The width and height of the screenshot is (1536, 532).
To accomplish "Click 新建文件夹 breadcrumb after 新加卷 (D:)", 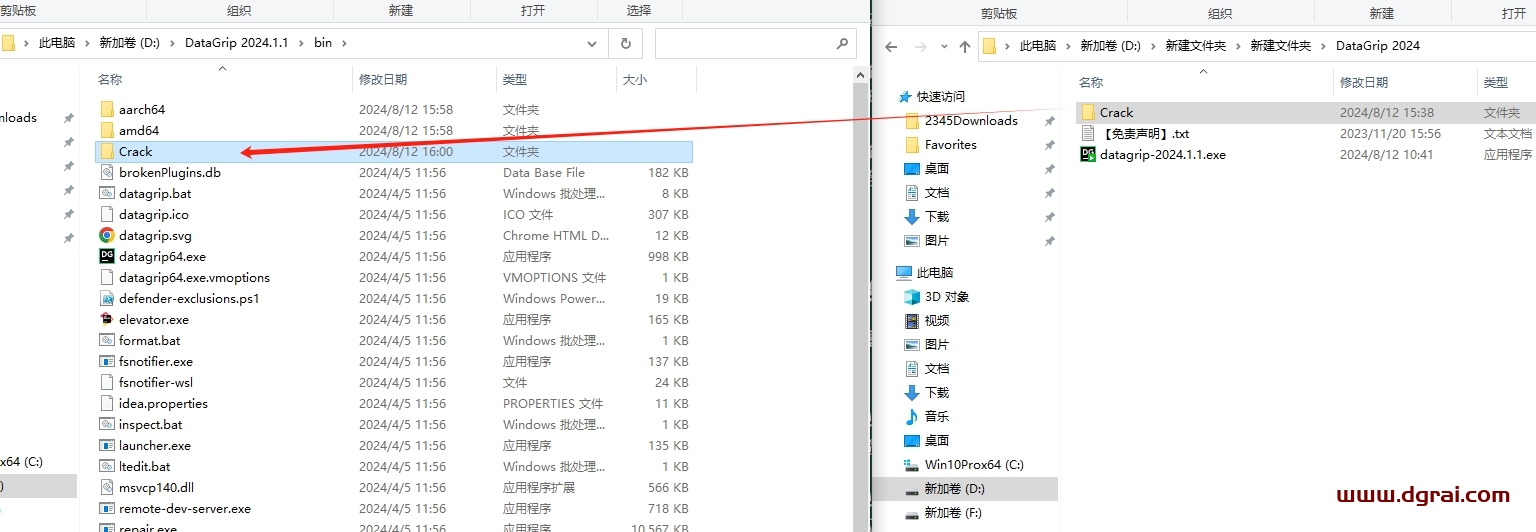I will pyautogui.click(x=1195, y=46).
